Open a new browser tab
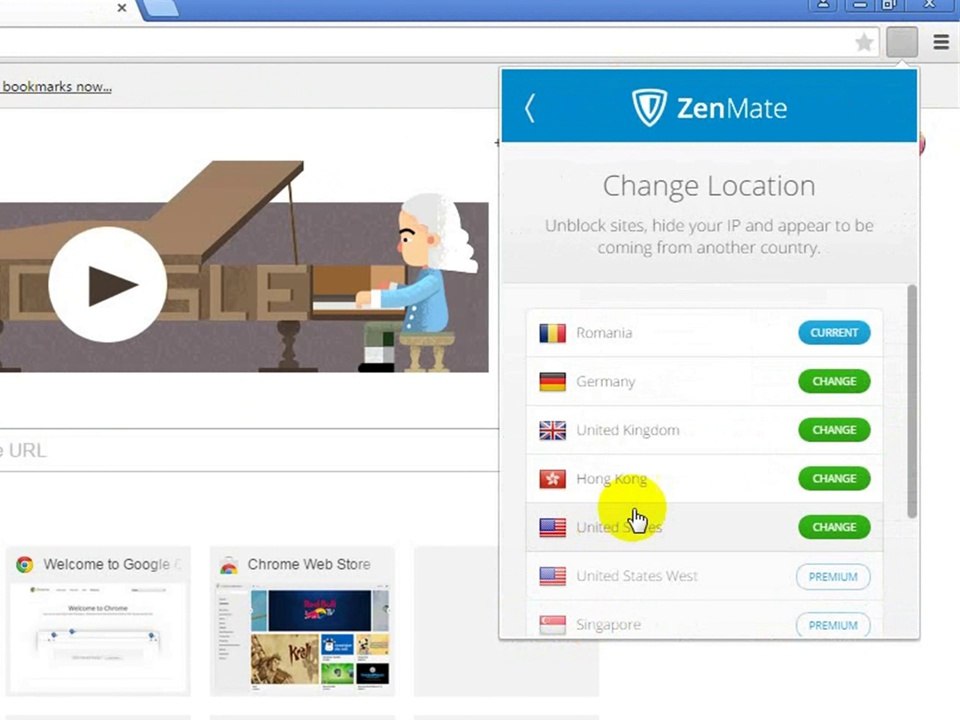The image size is (960, 720). click(162, 7)
